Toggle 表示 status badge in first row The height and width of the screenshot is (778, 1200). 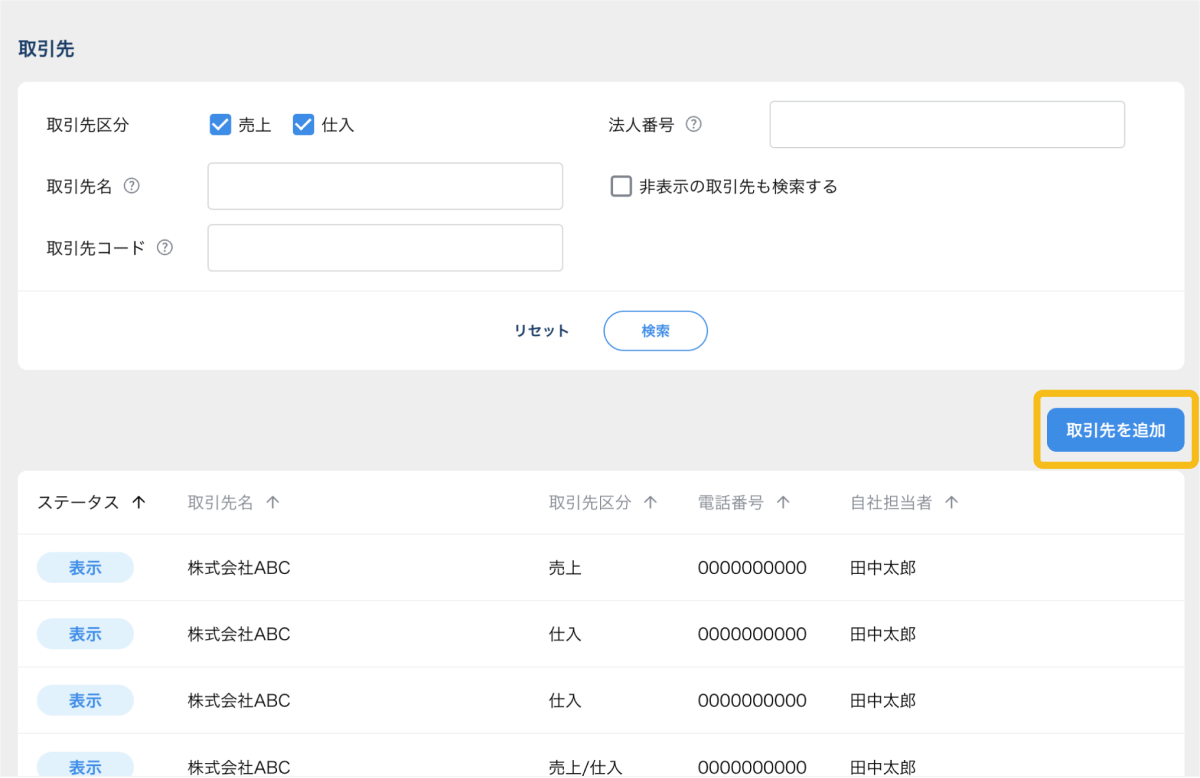85,568
